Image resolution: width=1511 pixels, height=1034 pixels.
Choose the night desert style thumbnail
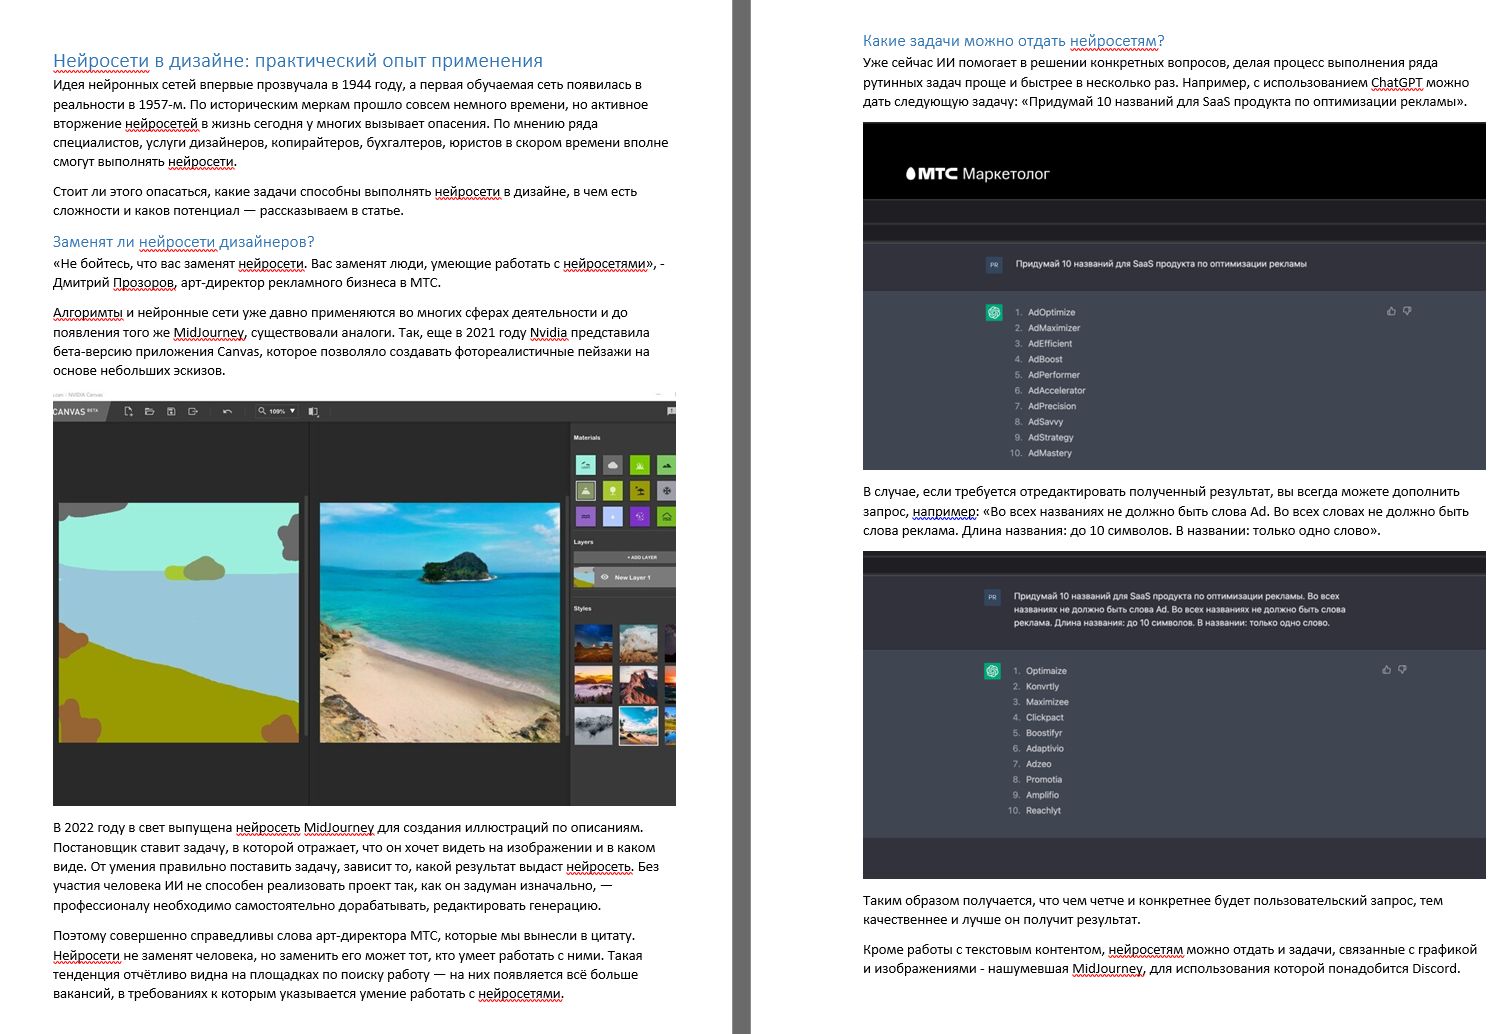[x=593, y=644]
